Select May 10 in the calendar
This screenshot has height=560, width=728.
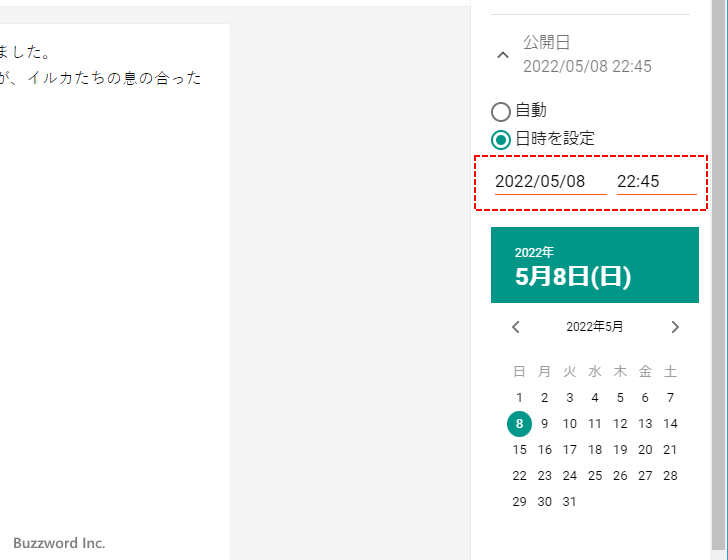570,423
